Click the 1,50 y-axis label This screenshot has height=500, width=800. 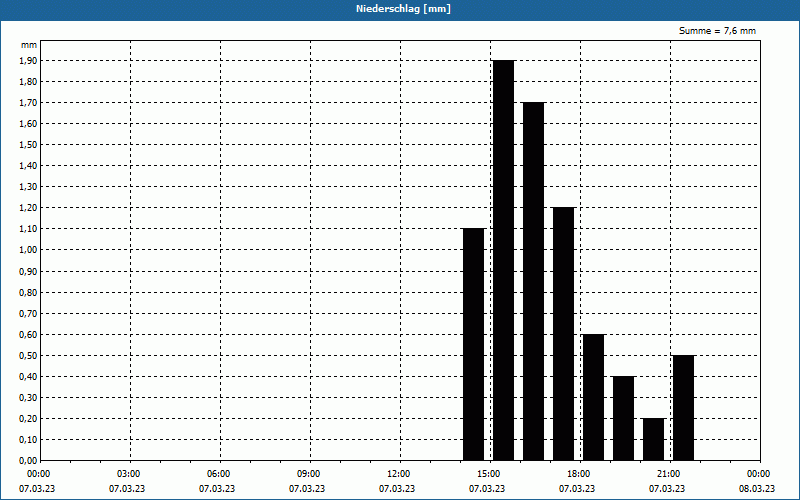(28, 145)
